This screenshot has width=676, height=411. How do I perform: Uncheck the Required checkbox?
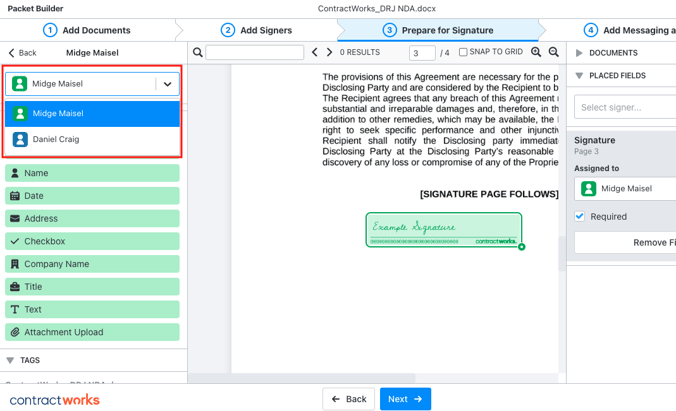click(580, 216)
